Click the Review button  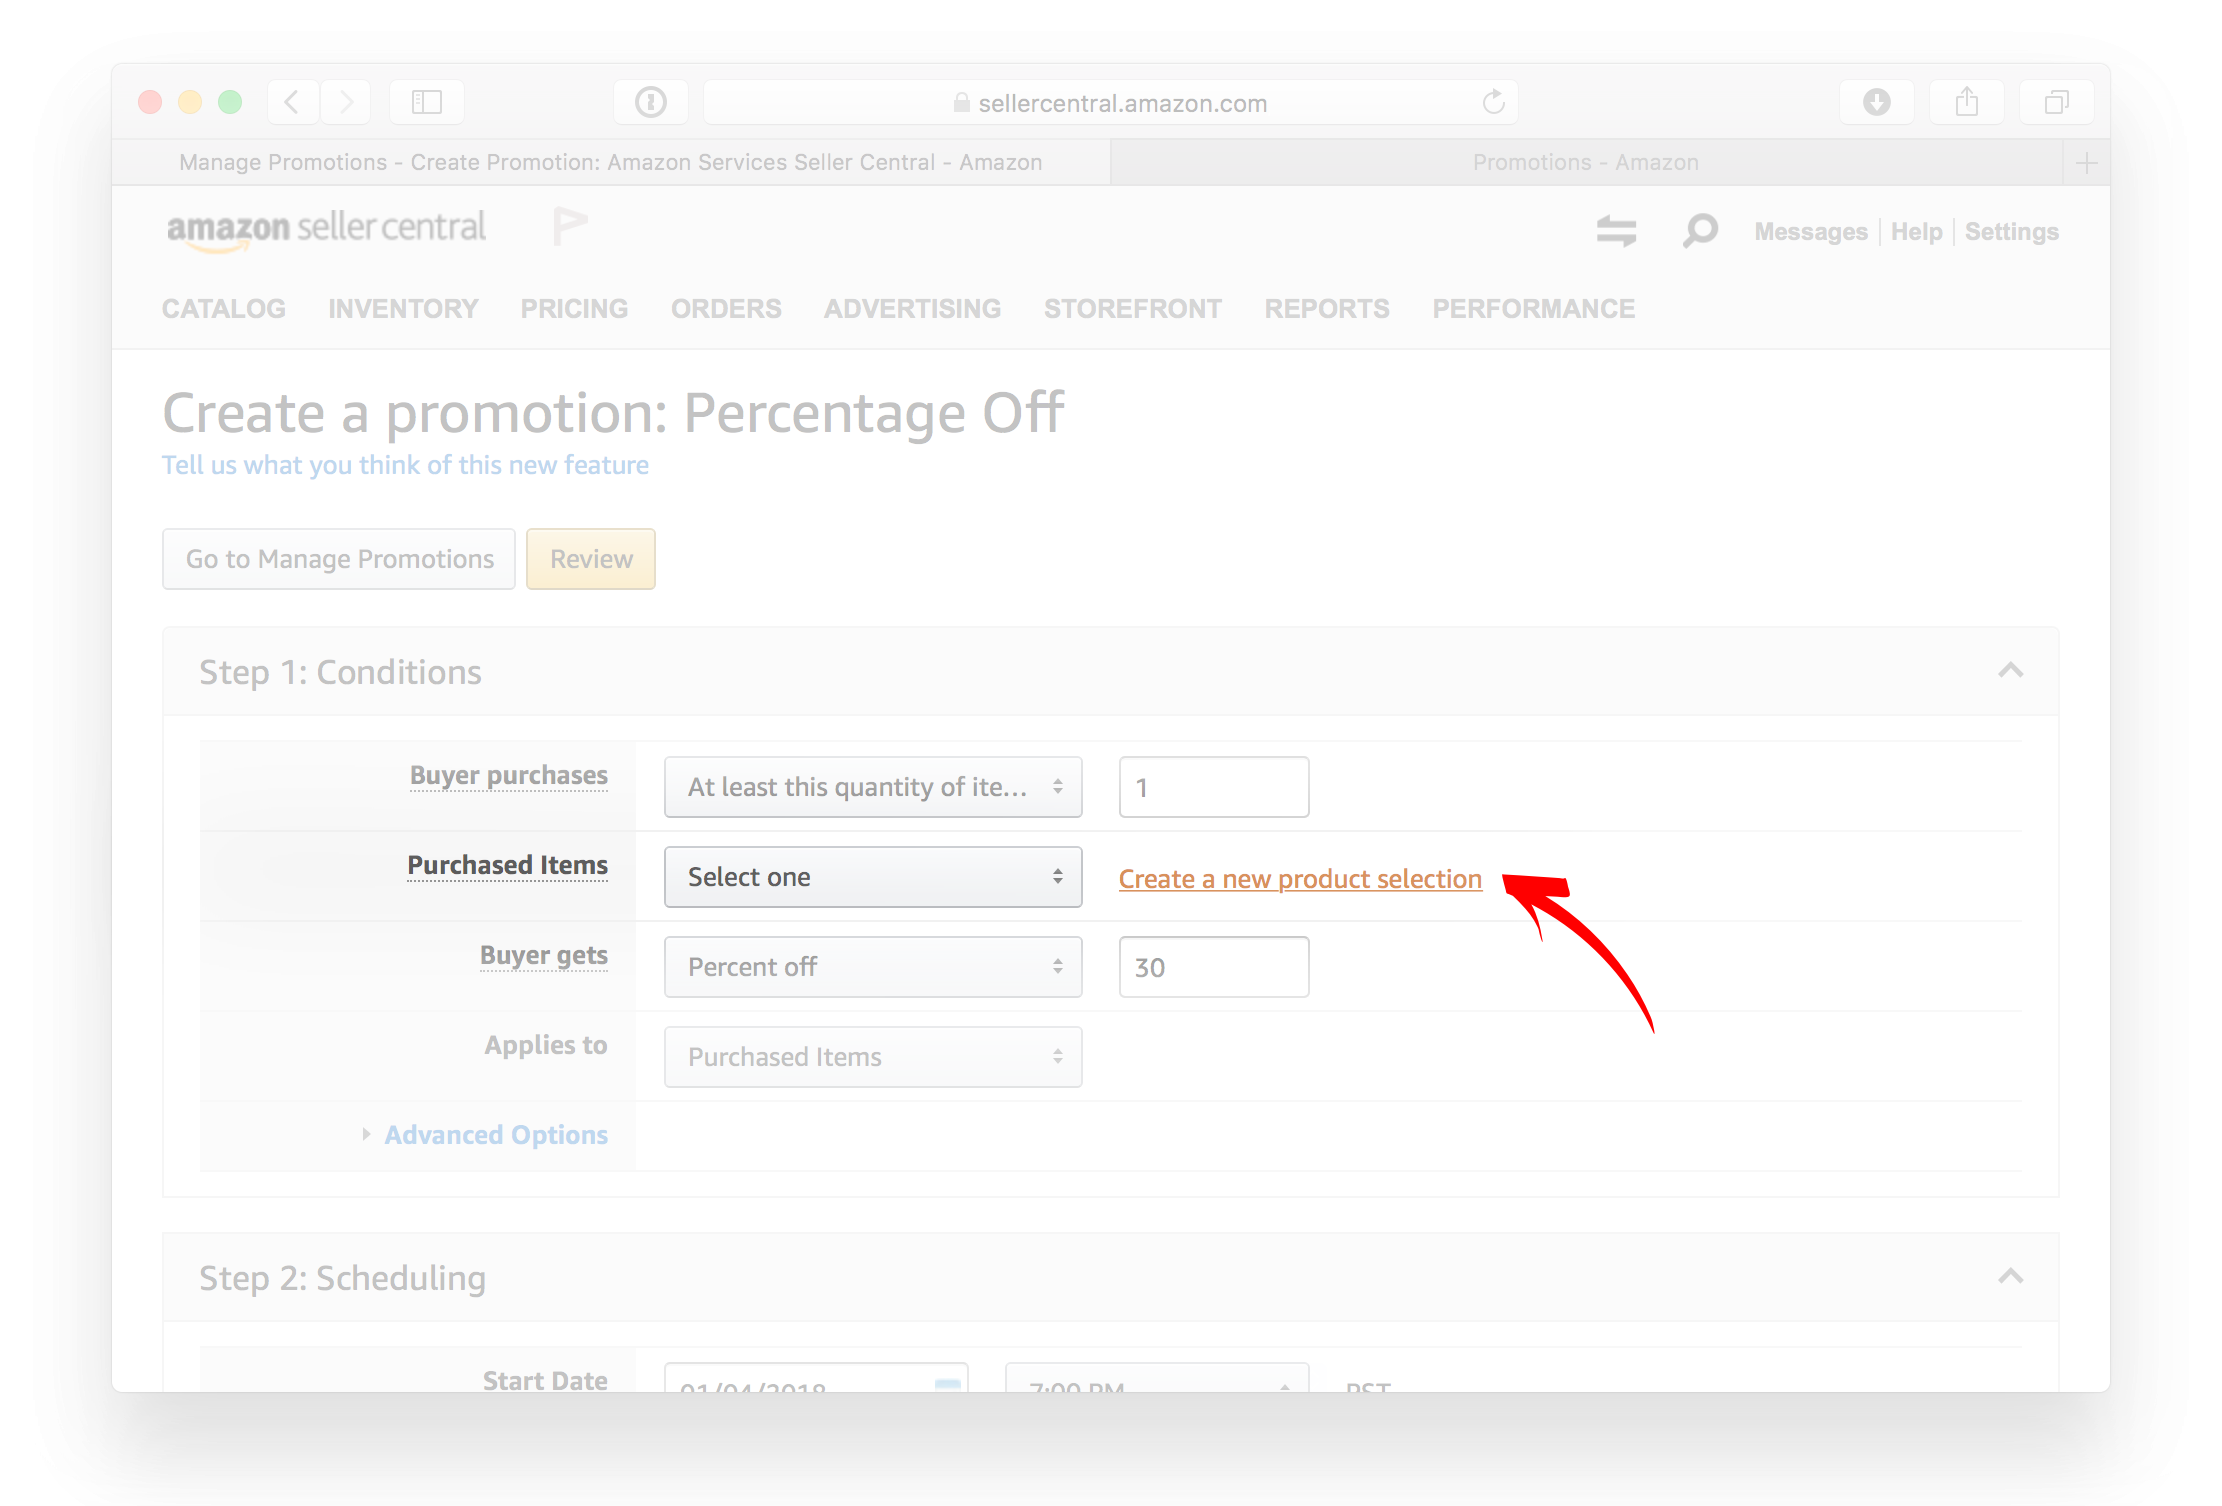point(591,559)
